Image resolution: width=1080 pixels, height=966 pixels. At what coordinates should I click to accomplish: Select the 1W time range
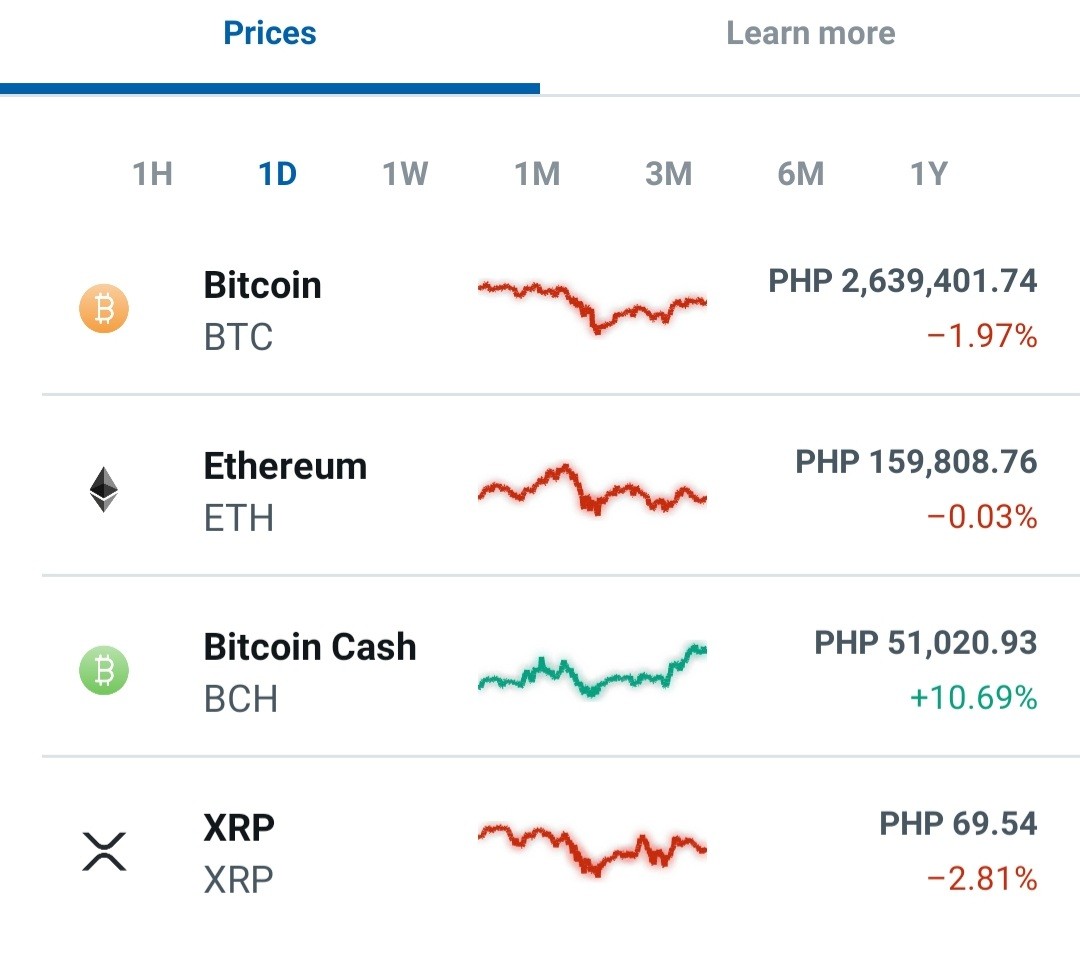coord(405,174)
